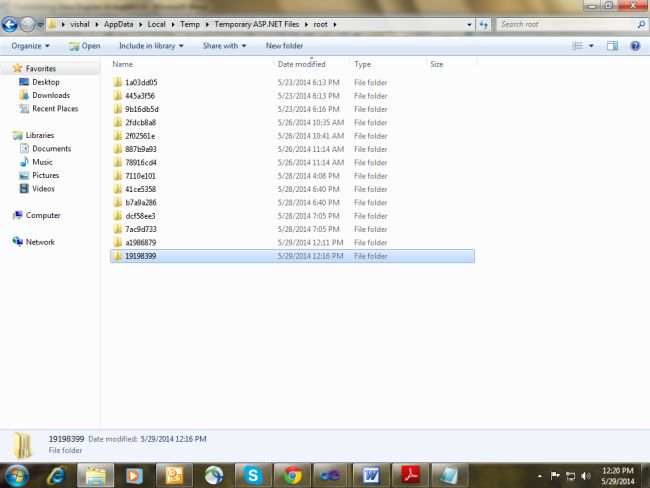Select Computer in navigation pane

click(x=43, y=215)
